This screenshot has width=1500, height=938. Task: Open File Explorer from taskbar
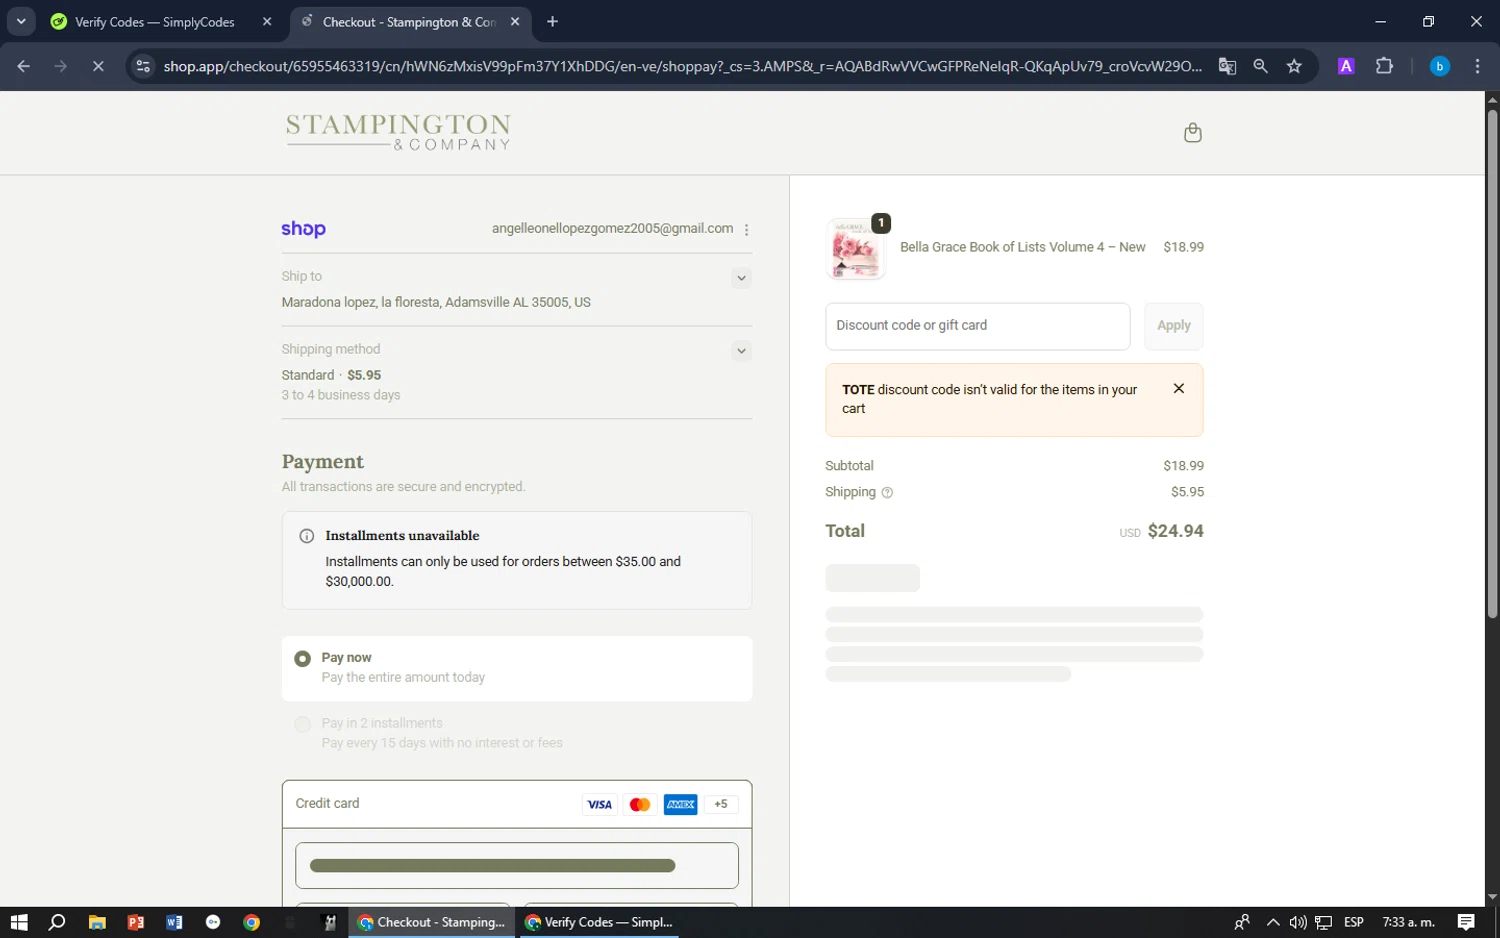(x=97, y=922)
